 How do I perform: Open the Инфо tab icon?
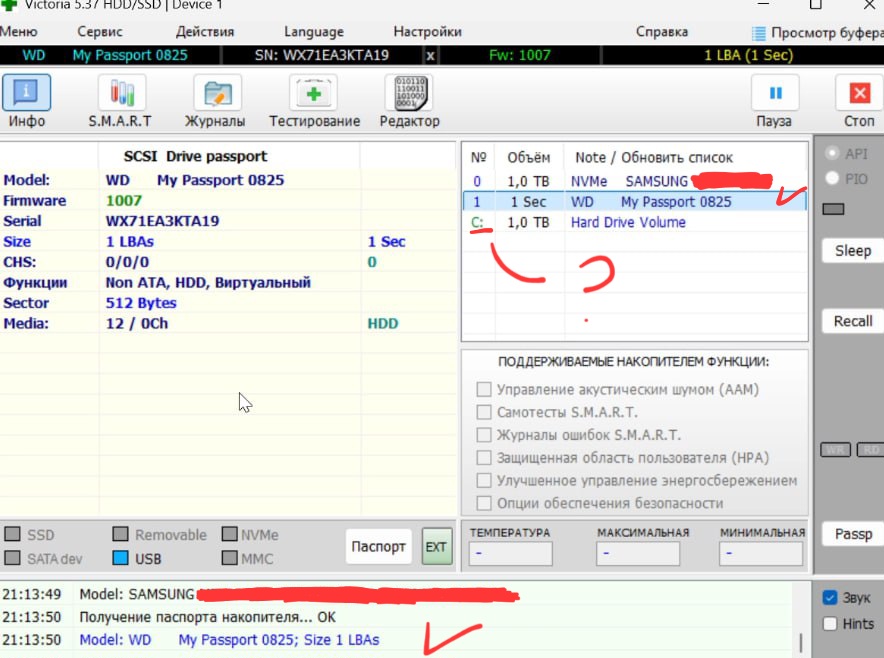pos(26,92)
